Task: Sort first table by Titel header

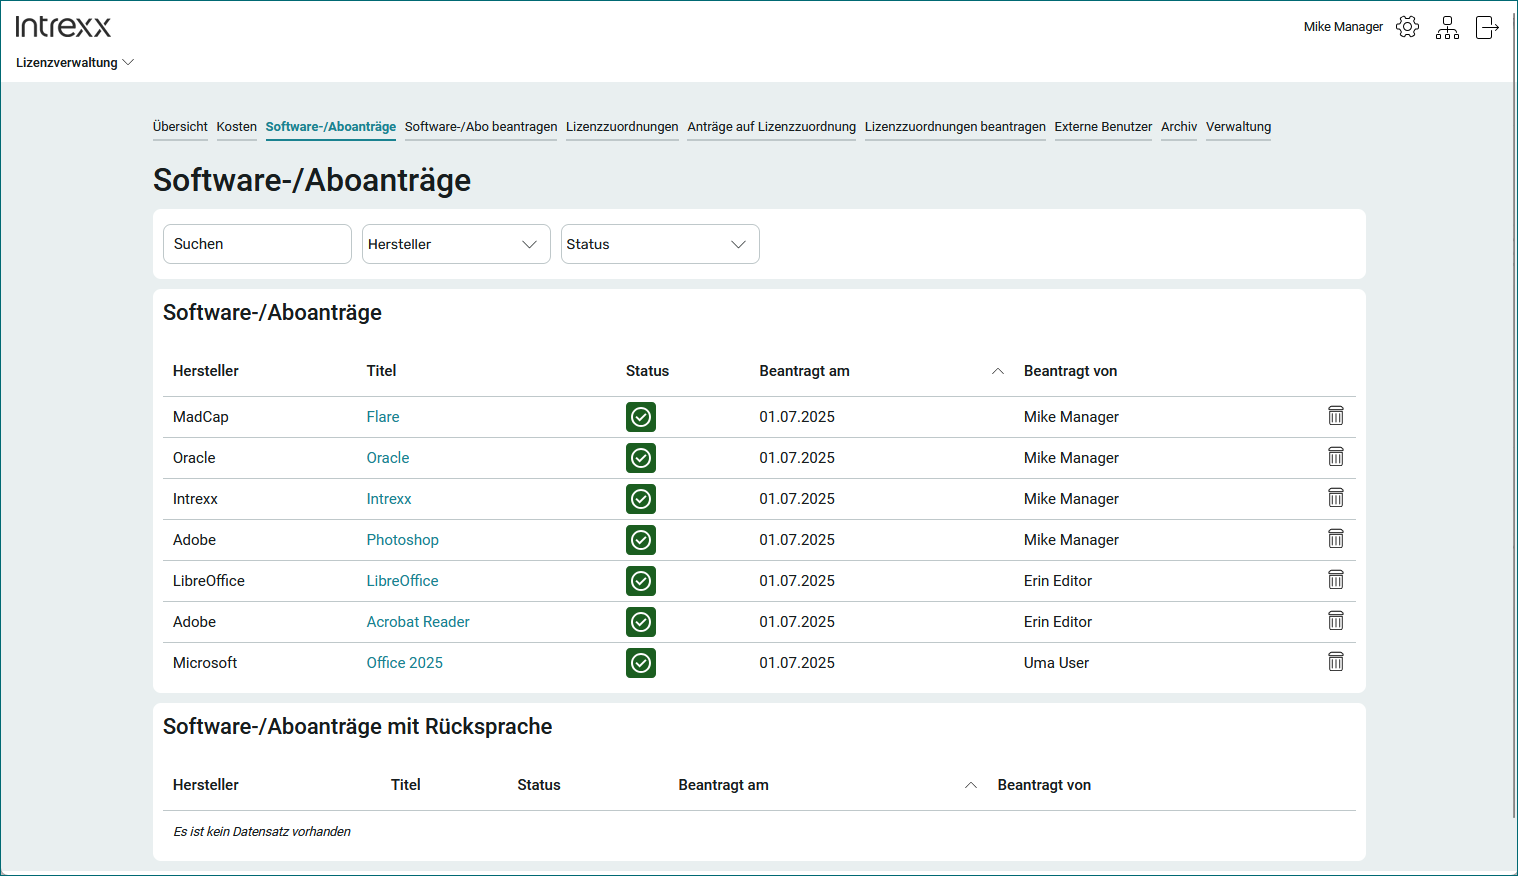Action: coord(381,371)
